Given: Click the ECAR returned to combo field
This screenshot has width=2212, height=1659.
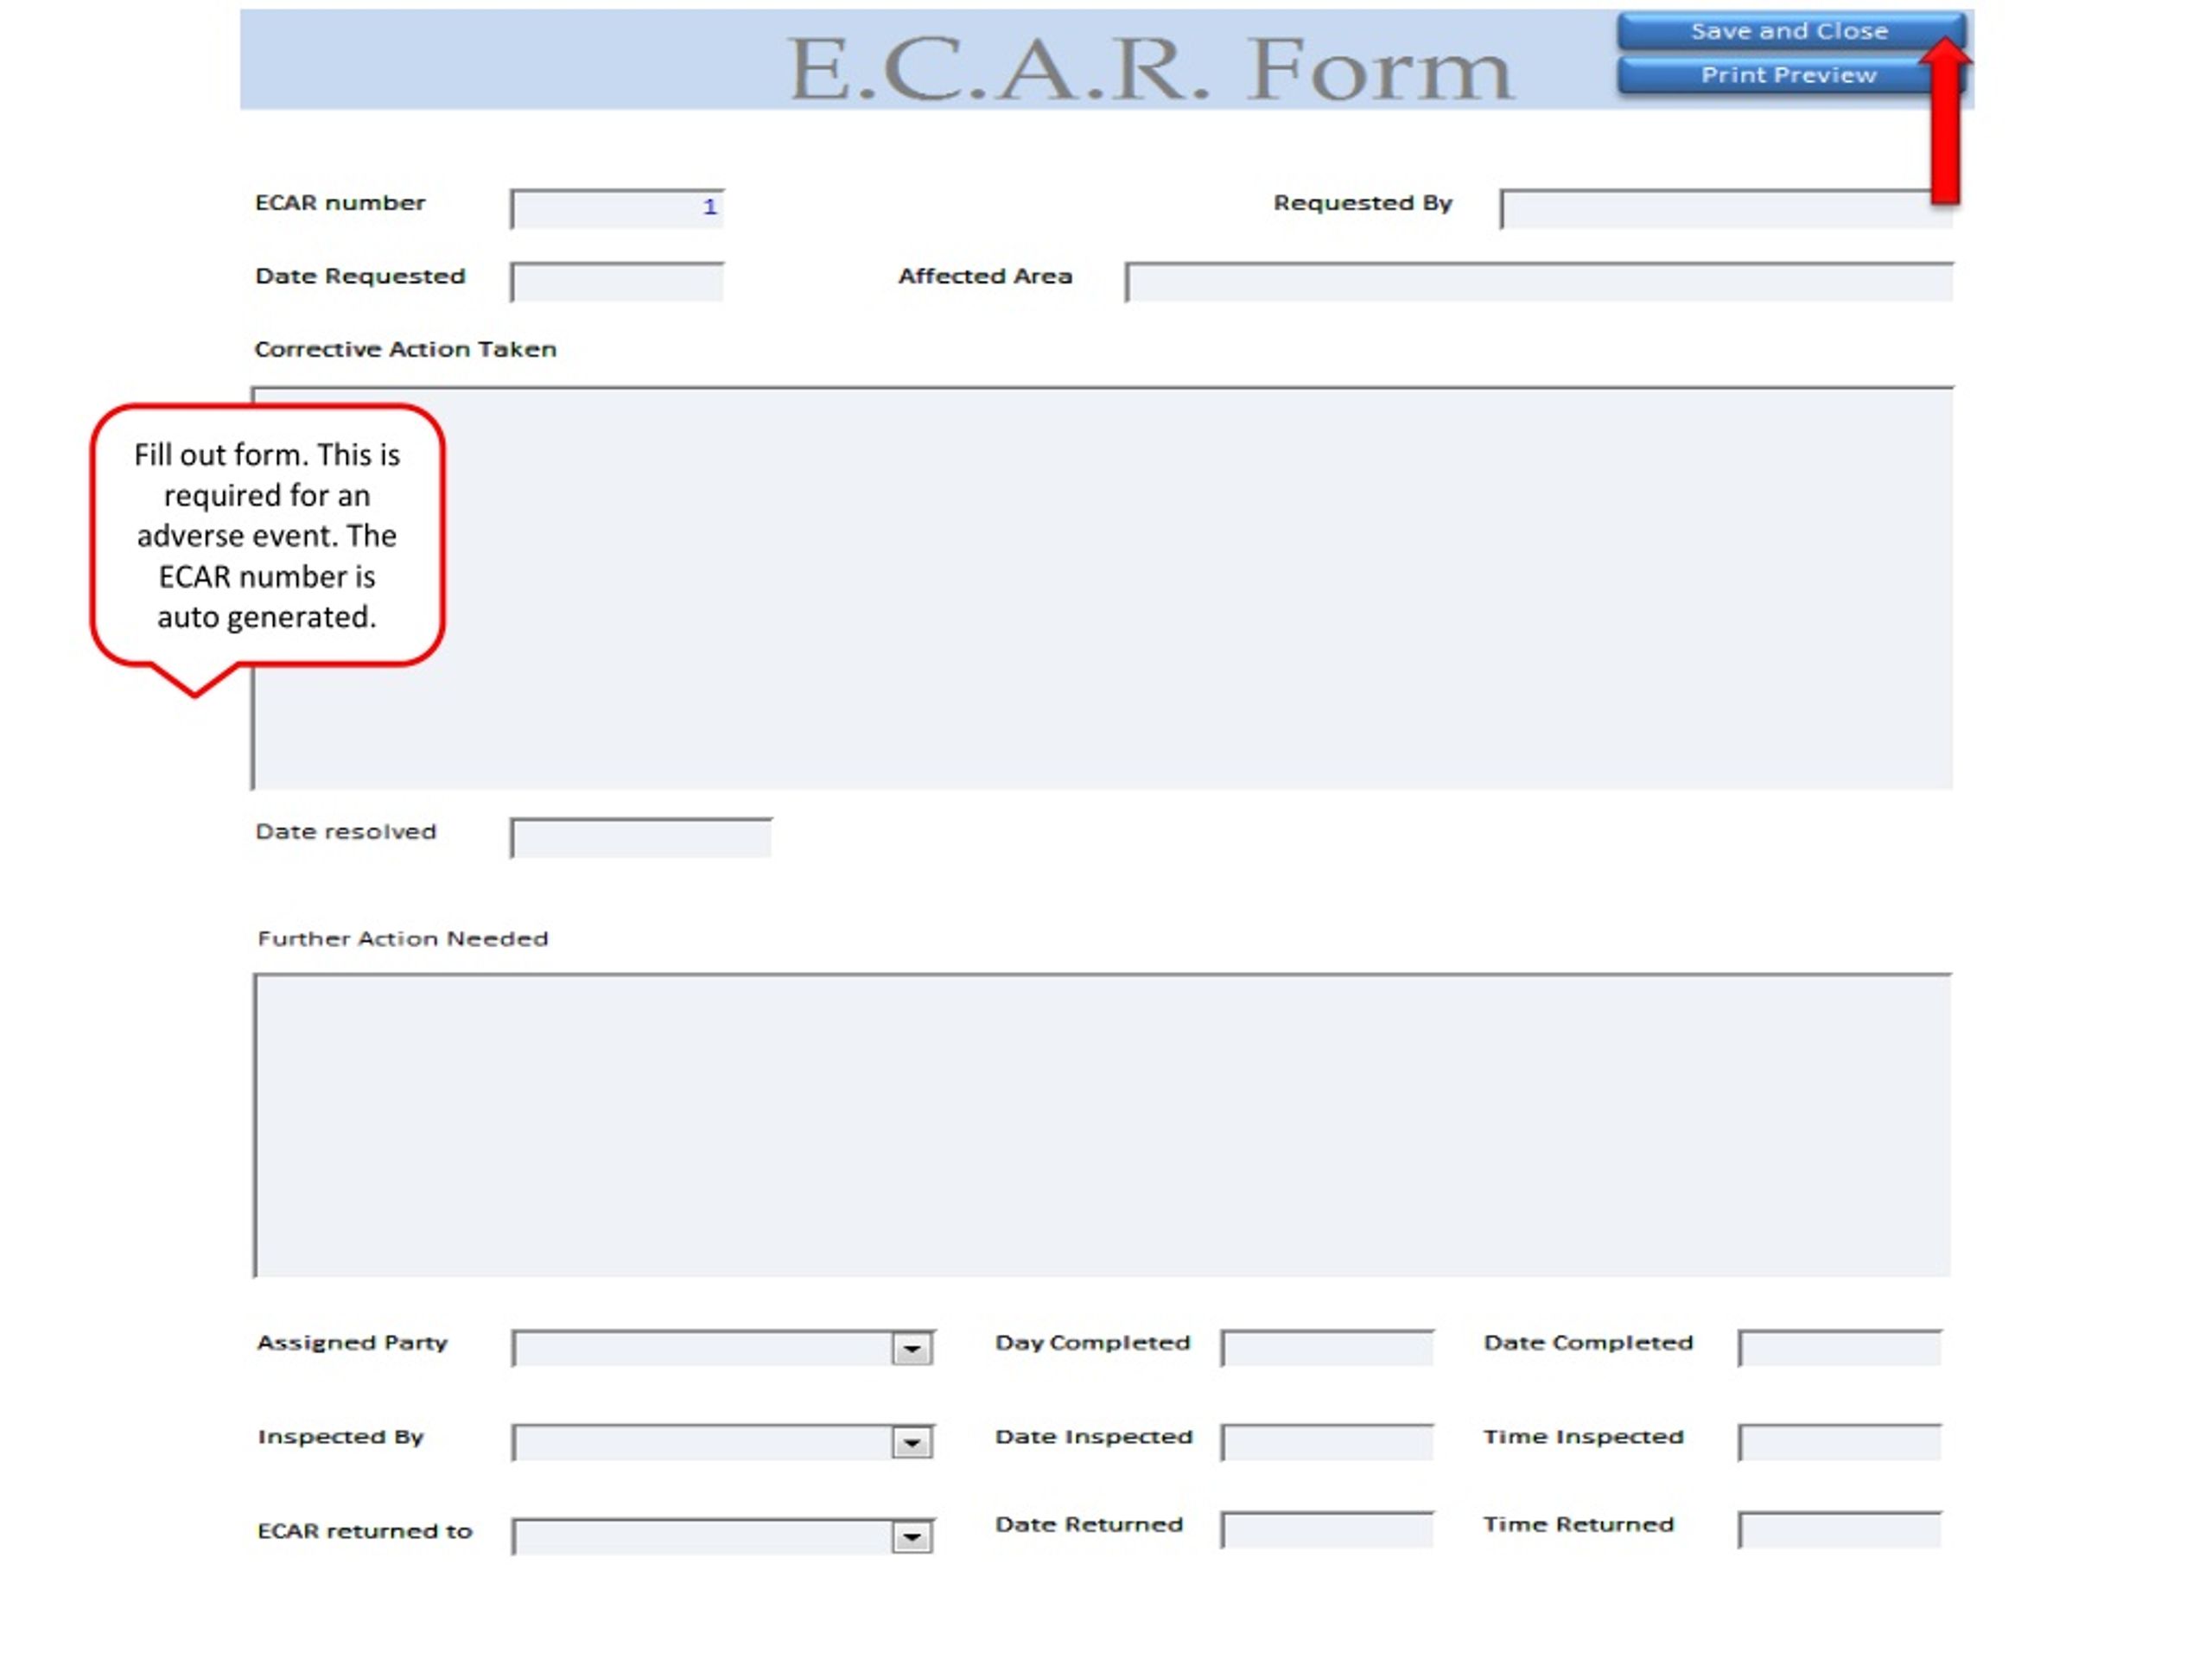Looking at the screenshot, I should click(722, 1537).
